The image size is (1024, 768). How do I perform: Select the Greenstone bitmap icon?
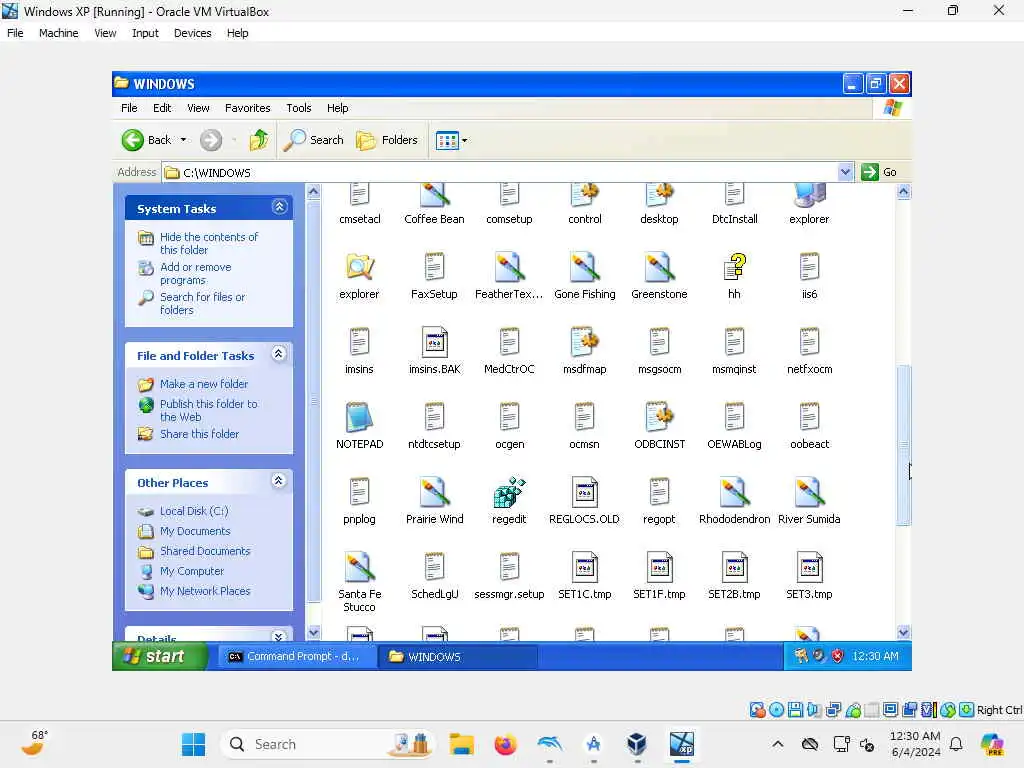click(659, 266)
